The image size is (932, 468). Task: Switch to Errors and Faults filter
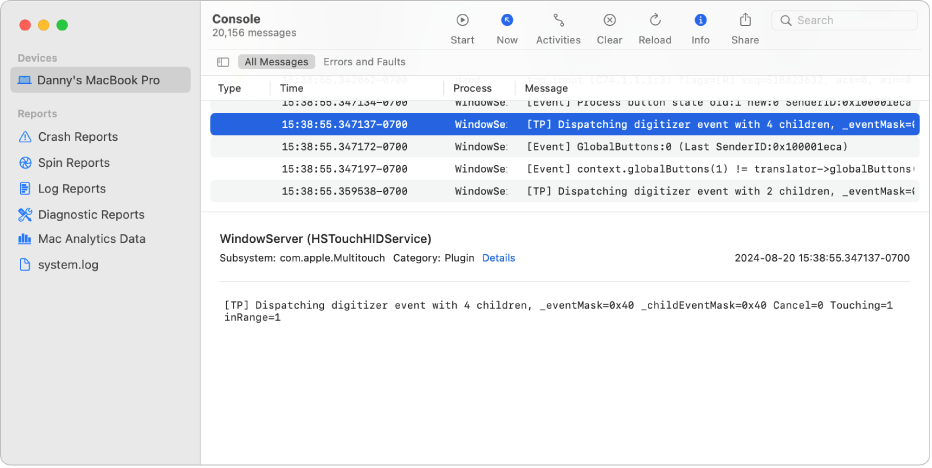(364, 62)
